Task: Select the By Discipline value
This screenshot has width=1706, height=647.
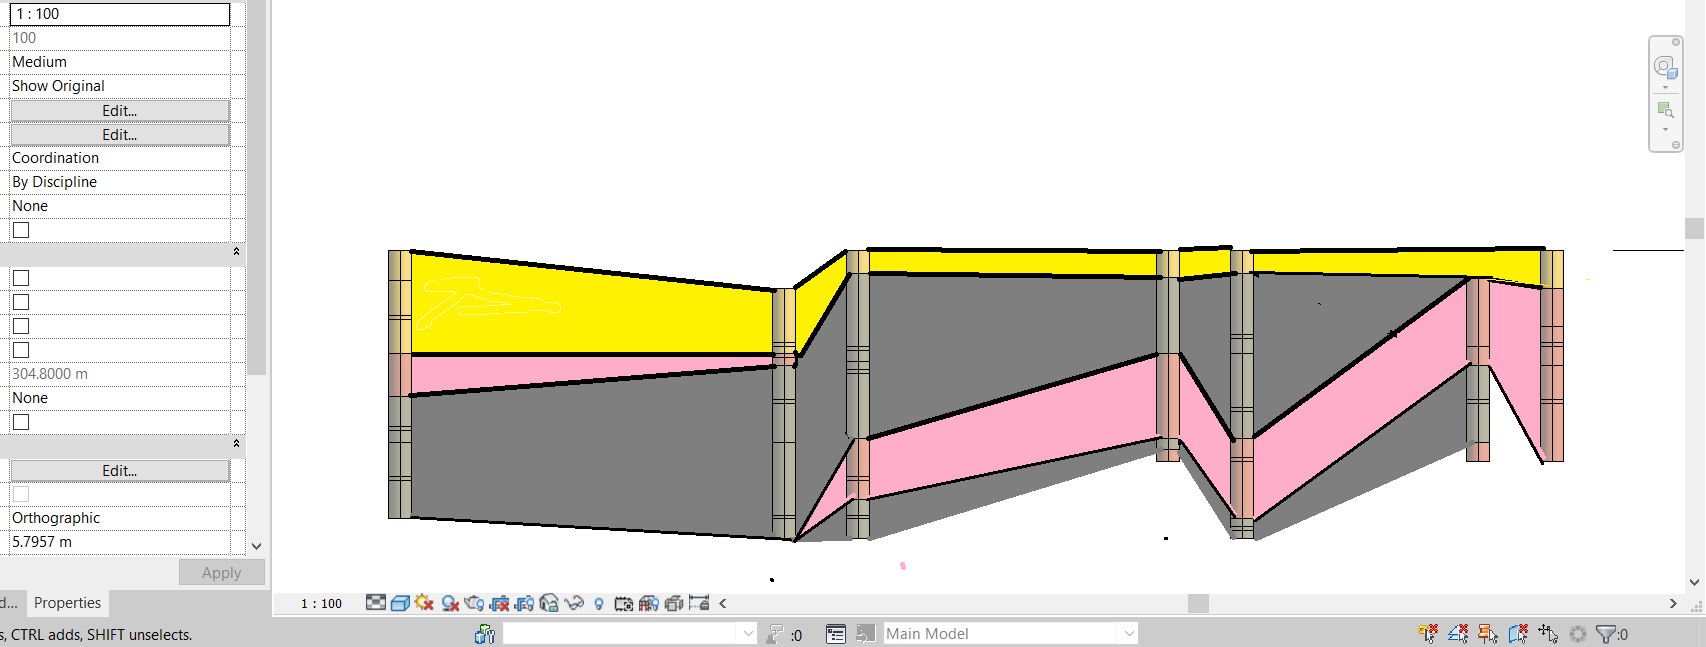Action: (120, 182)
